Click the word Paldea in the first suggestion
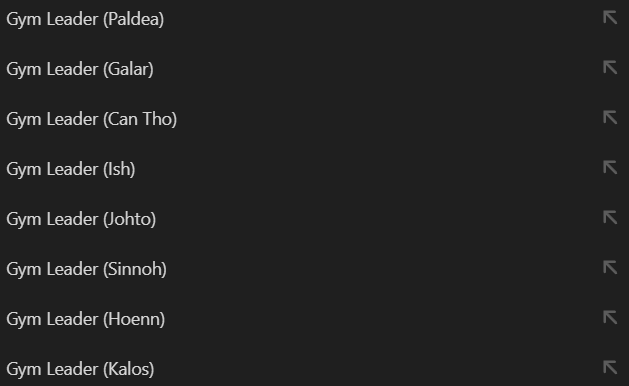Image resolution: width=629 pixels, height=386 pixels. pyautogui.click(x=134, y=19)
